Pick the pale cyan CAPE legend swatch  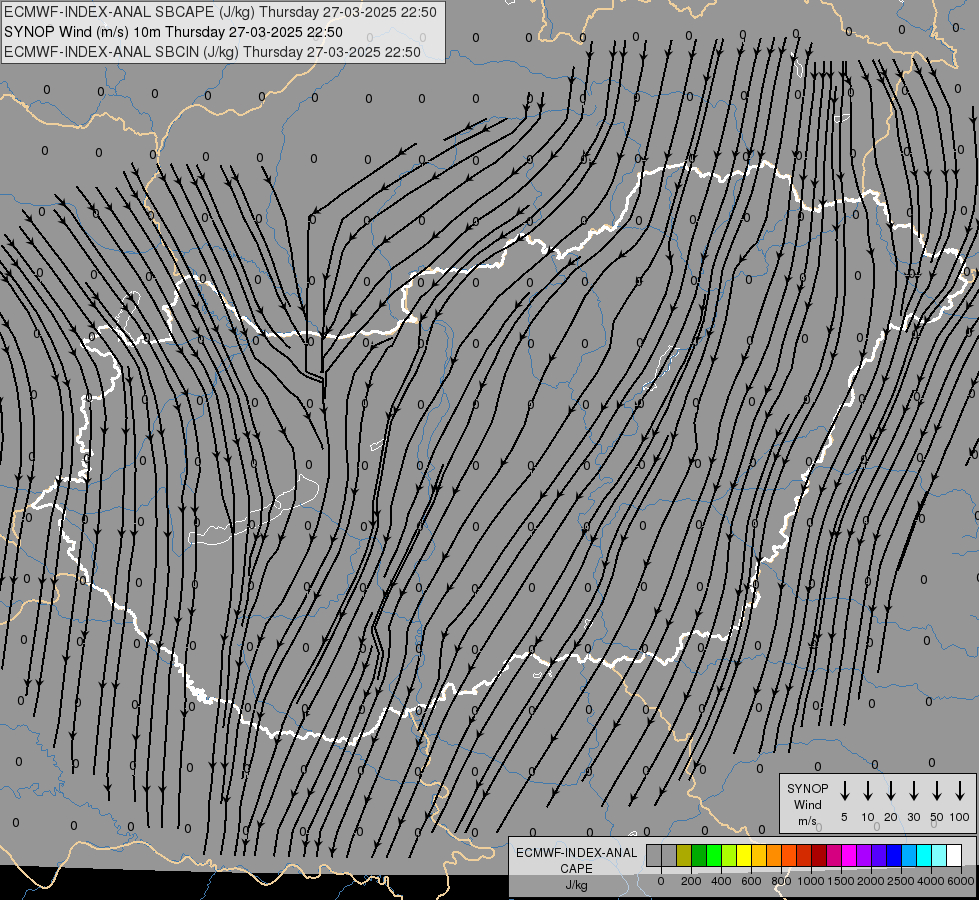click(938, 856)
